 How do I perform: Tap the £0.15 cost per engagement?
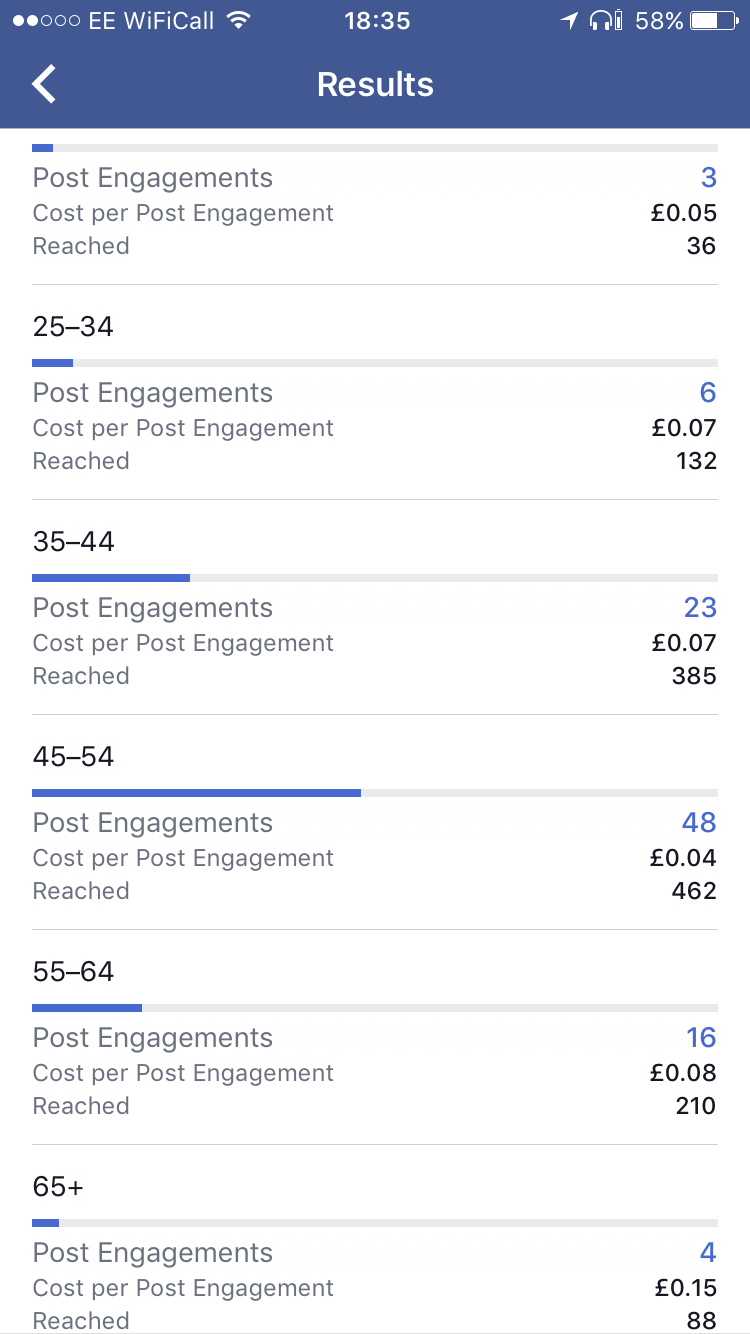tap(686, 1288)
